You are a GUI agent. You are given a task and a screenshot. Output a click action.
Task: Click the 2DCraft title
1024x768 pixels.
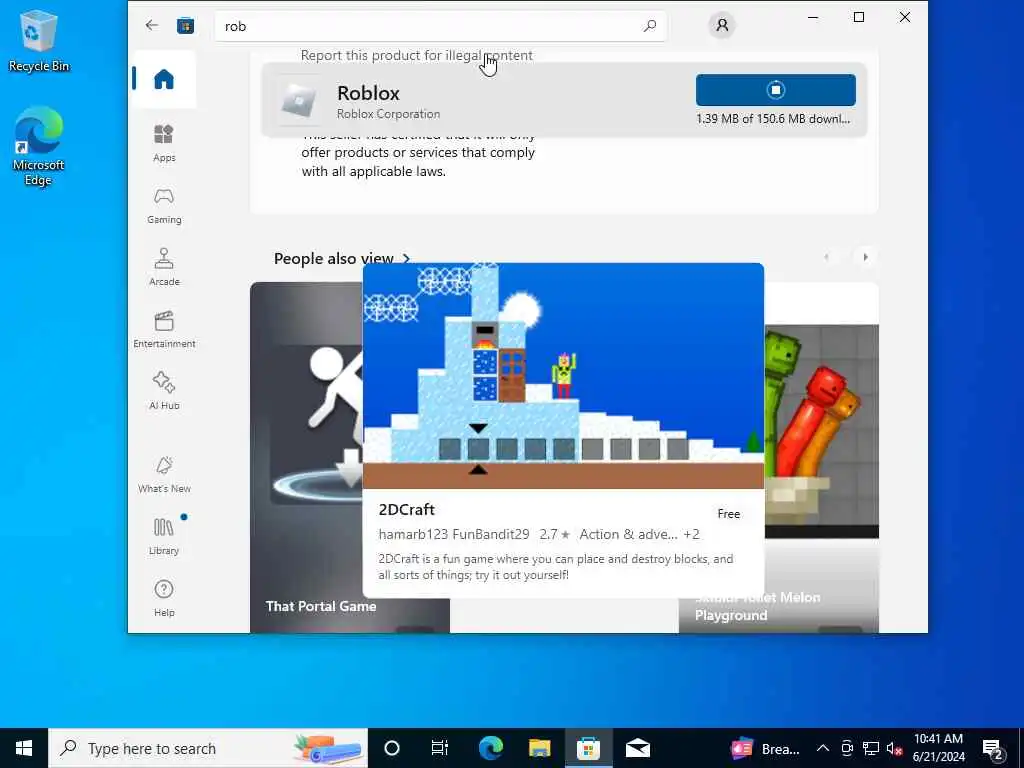pos(406,510)
